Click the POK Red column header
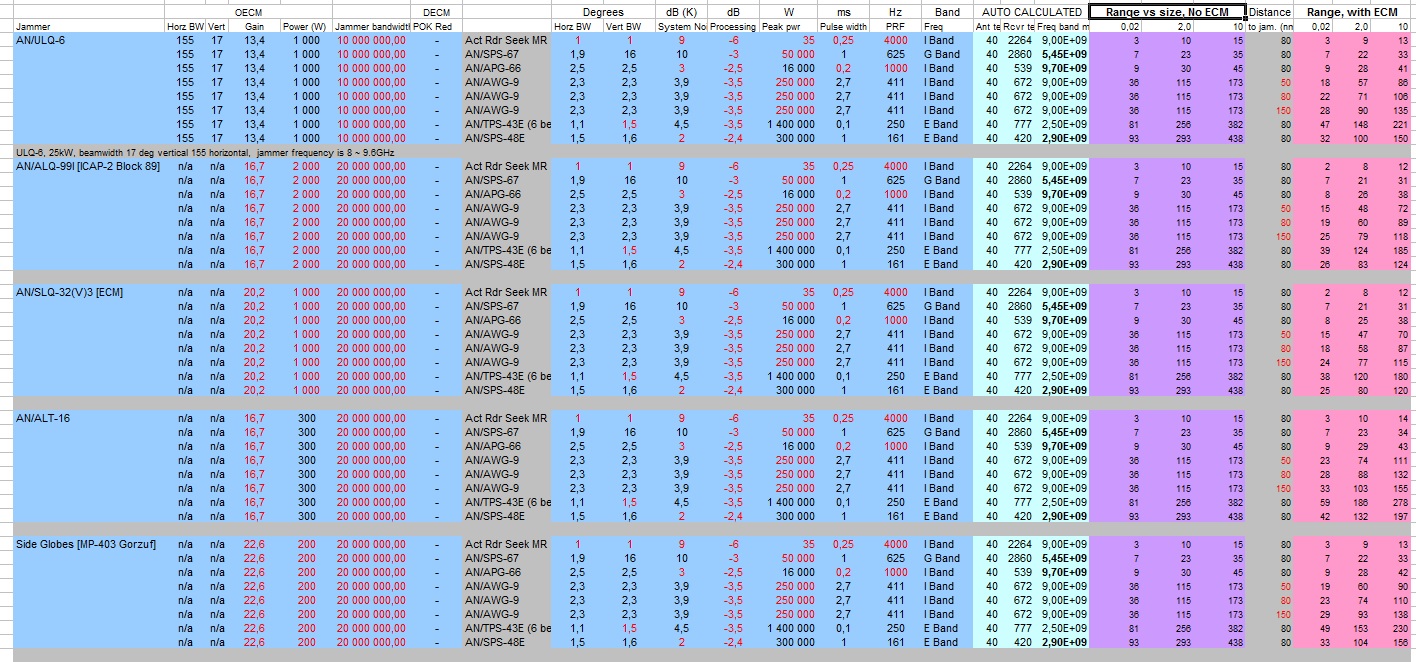 437,26
